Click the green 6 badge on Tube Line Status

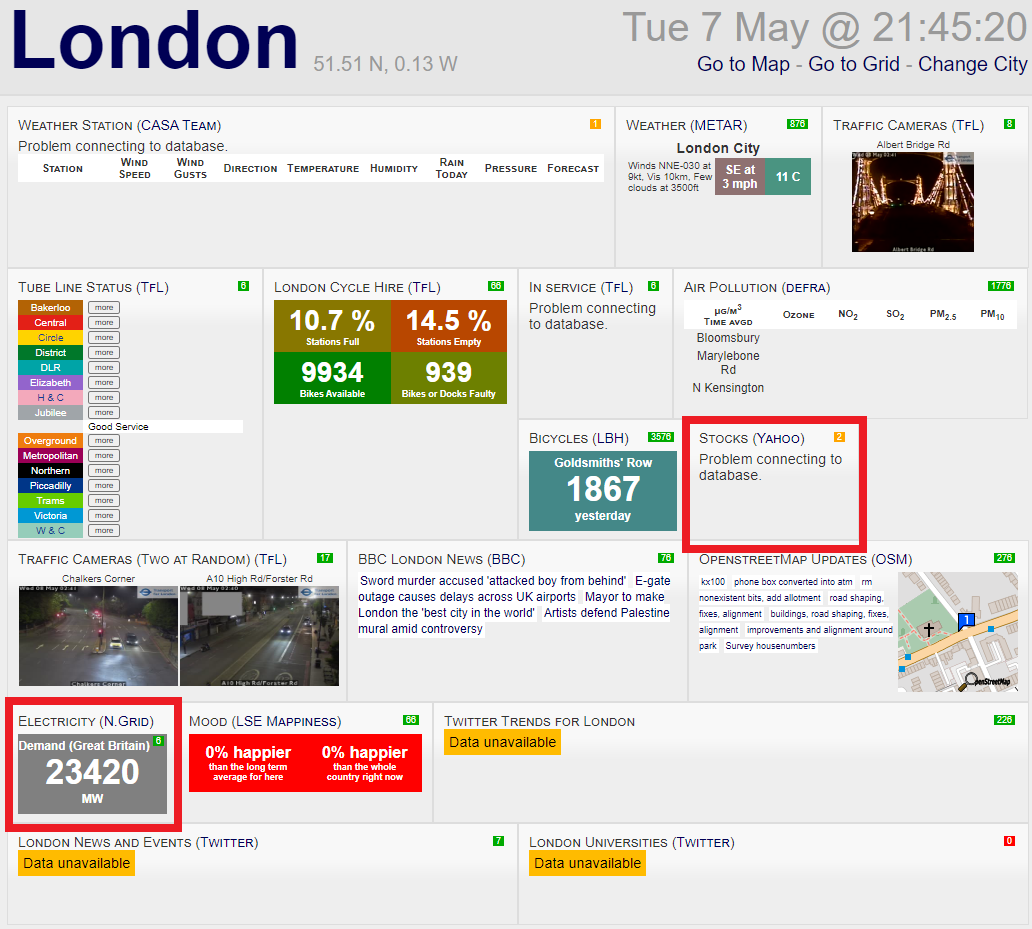244,286
